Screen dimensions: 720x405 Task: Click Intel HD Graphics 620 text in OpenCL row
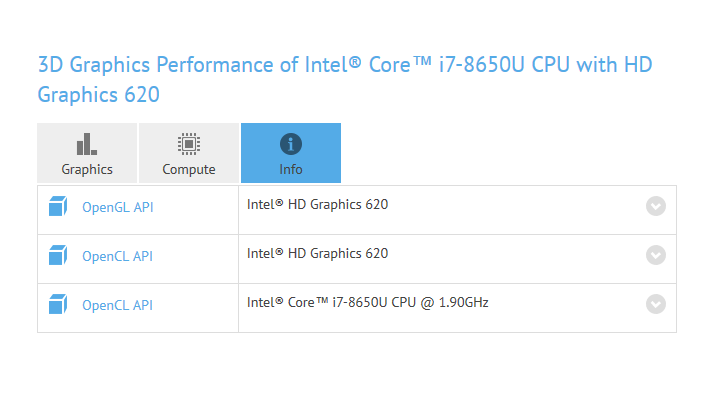[317, 253]
